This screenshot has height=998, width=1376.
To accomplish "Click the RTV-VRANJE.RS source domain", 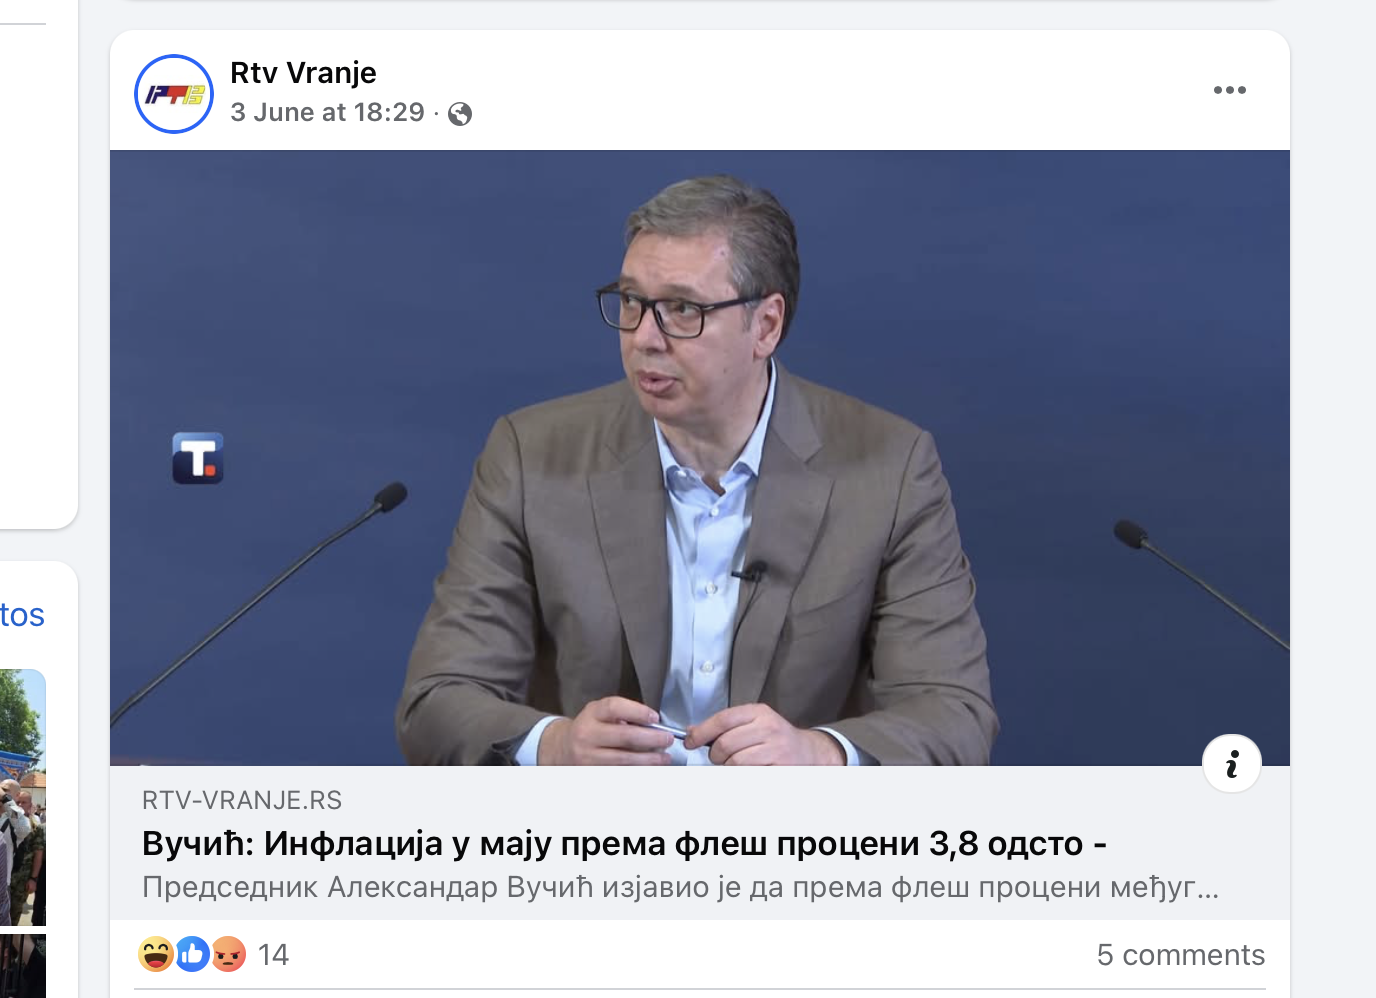I will (x=242, y=800).
